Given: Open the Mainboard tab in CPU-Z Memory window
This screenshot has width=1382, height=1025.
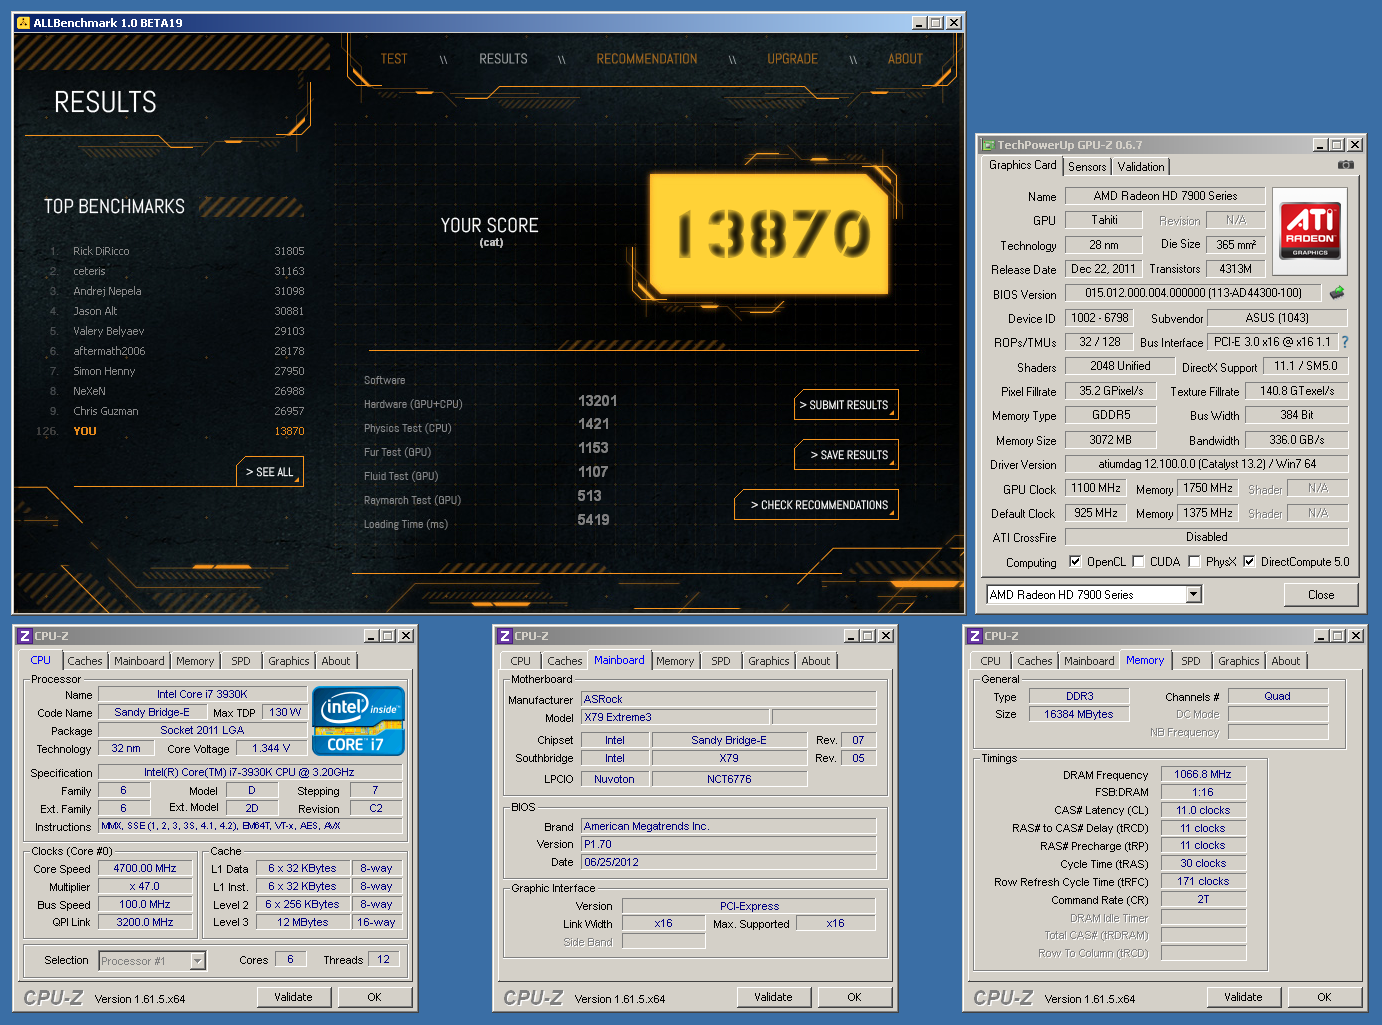Looking at the screenshot, I should pyautogui.click(x=1089, y=661).
